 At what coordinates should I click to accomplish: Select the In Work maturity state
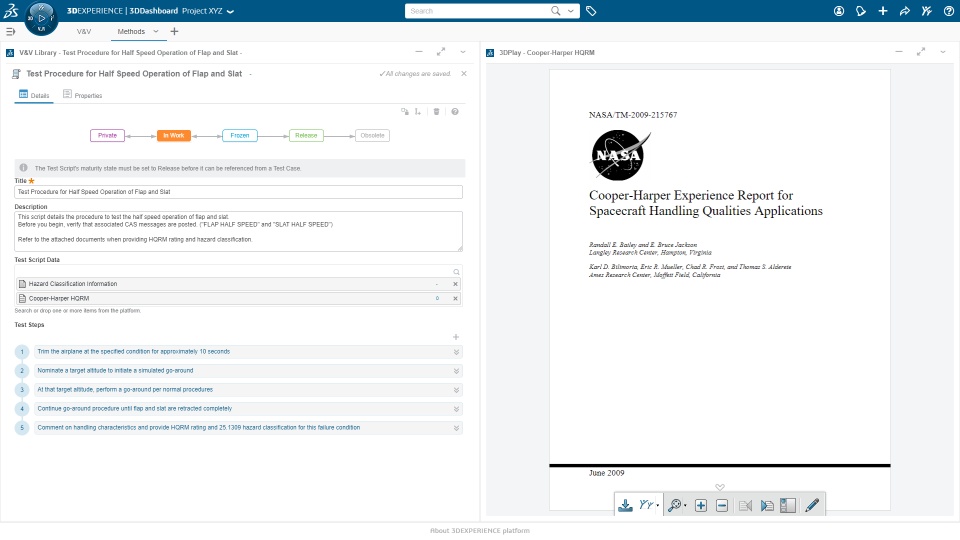[174, 135]
